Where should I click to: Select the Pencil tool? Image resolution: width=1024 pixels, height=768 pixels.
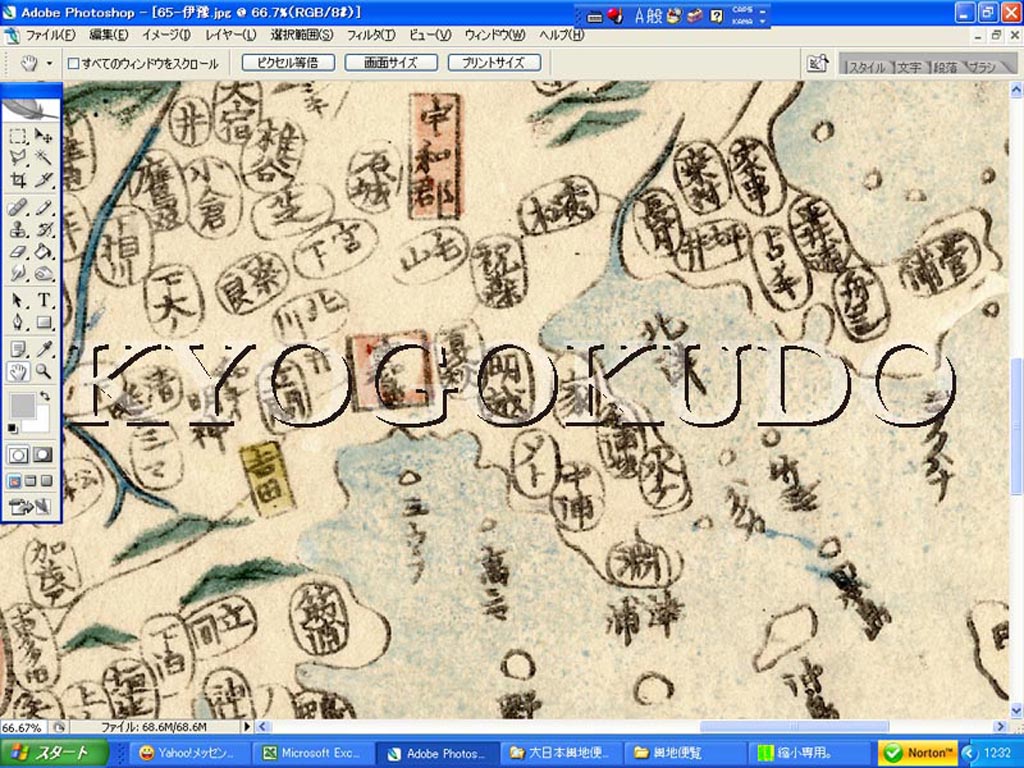[x=43, y=208]
